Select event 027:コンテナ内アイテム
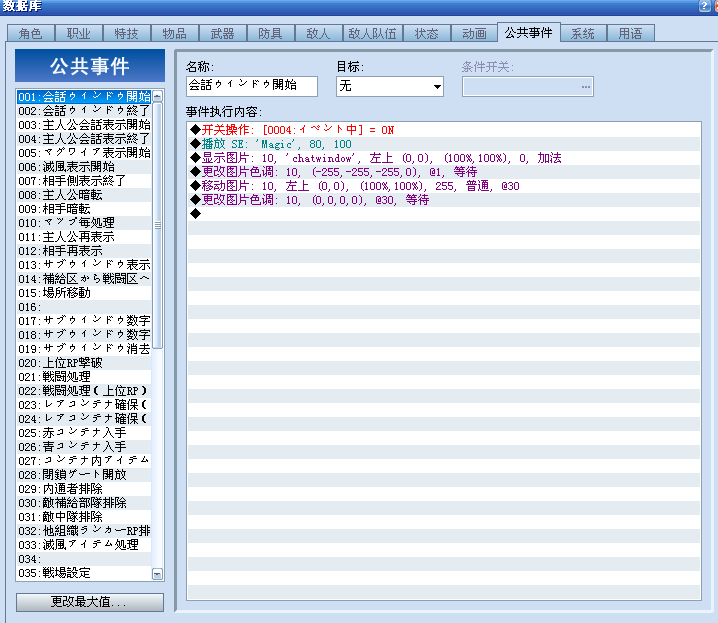 84,461
